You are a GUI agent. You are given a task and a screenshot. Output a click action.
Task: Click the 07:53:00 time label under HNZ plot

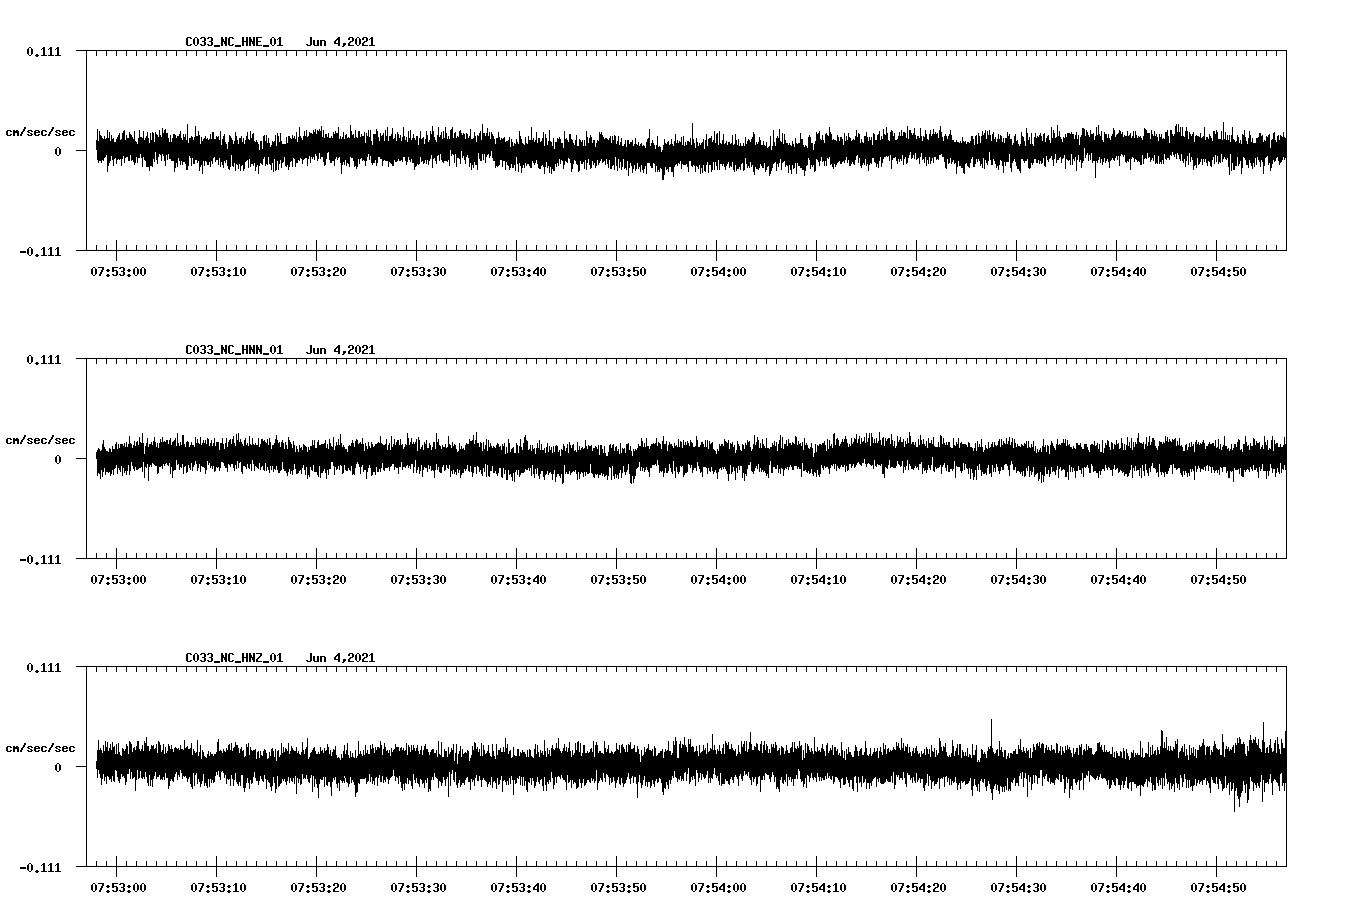tap(118, 887)
